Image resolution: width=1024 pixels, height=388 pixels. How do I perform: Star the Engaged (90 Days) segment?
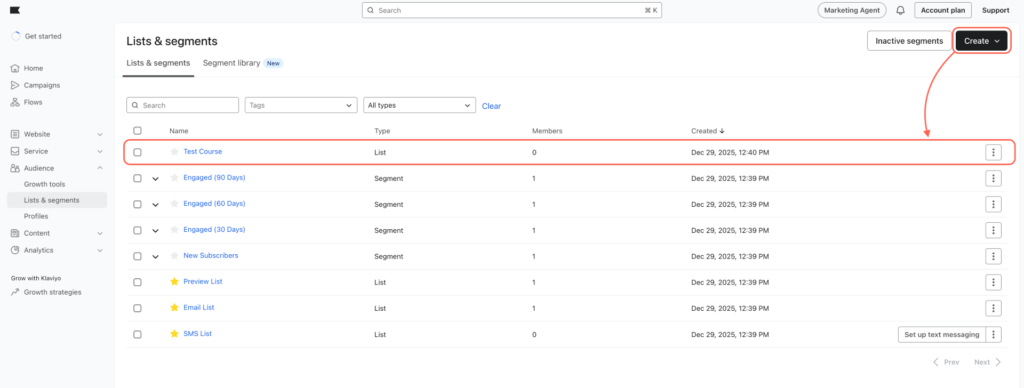(174, 178)
